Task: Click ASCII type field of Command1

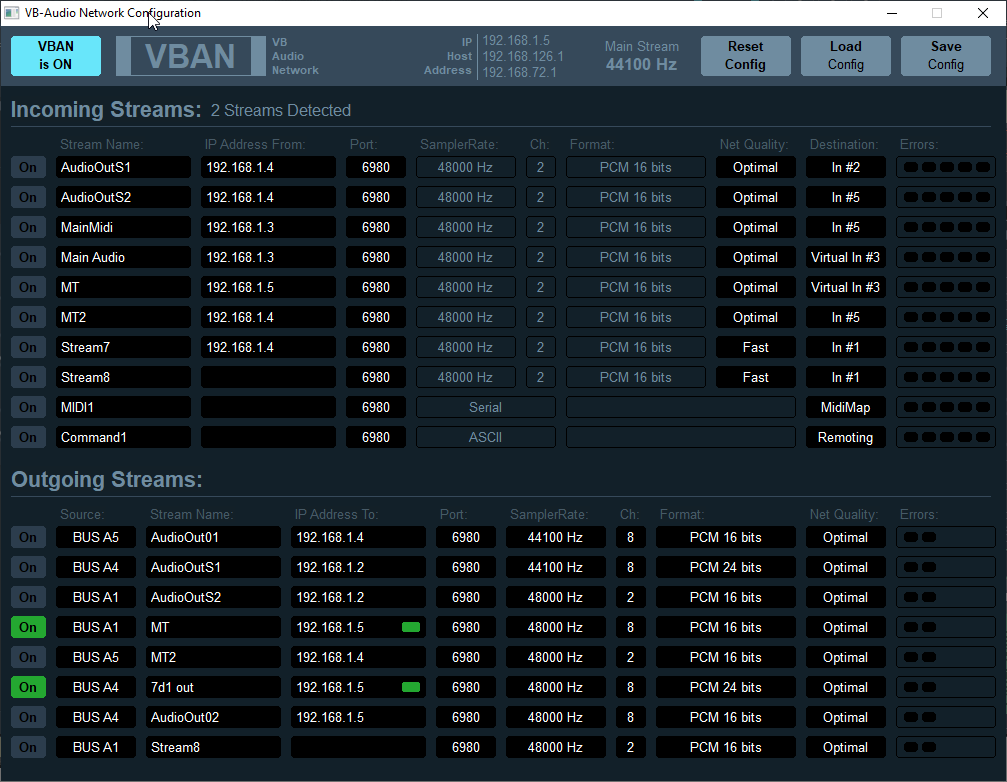Action: 486,437
